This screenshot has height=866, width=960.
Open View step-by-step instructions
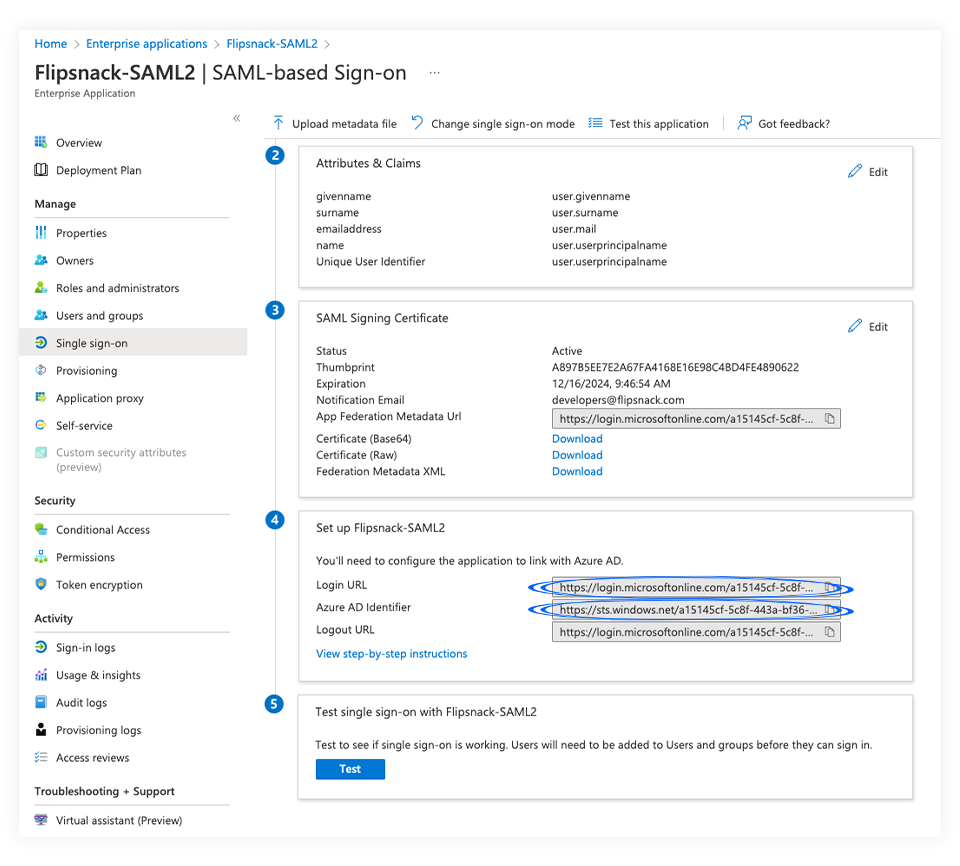[391, 653]
